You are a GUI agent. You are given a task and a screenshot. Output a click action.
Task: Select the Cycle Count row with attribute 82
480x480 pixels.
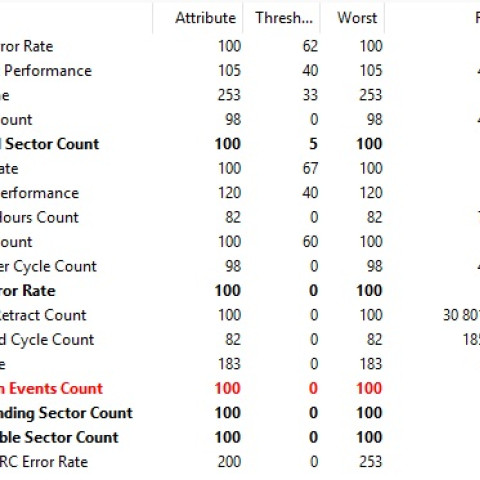click(x=240, y=340)
